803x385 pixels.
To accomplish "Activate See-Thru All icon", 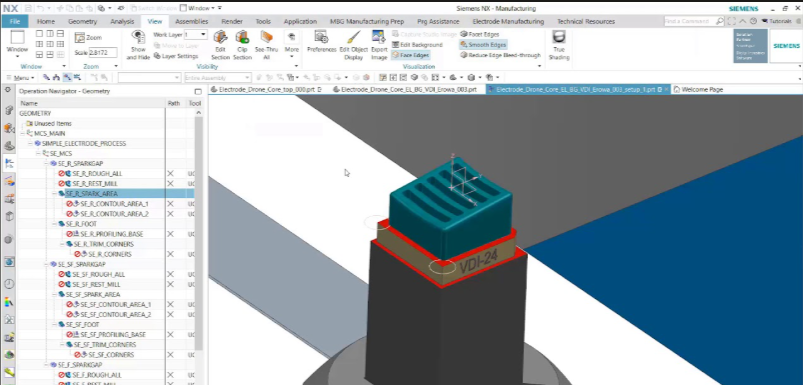I will (x=266, y=45).
